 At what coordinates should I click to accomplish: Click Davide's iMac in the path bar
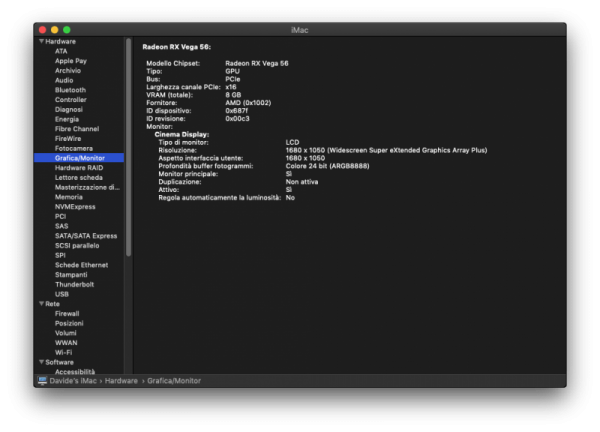click(72, 381)
